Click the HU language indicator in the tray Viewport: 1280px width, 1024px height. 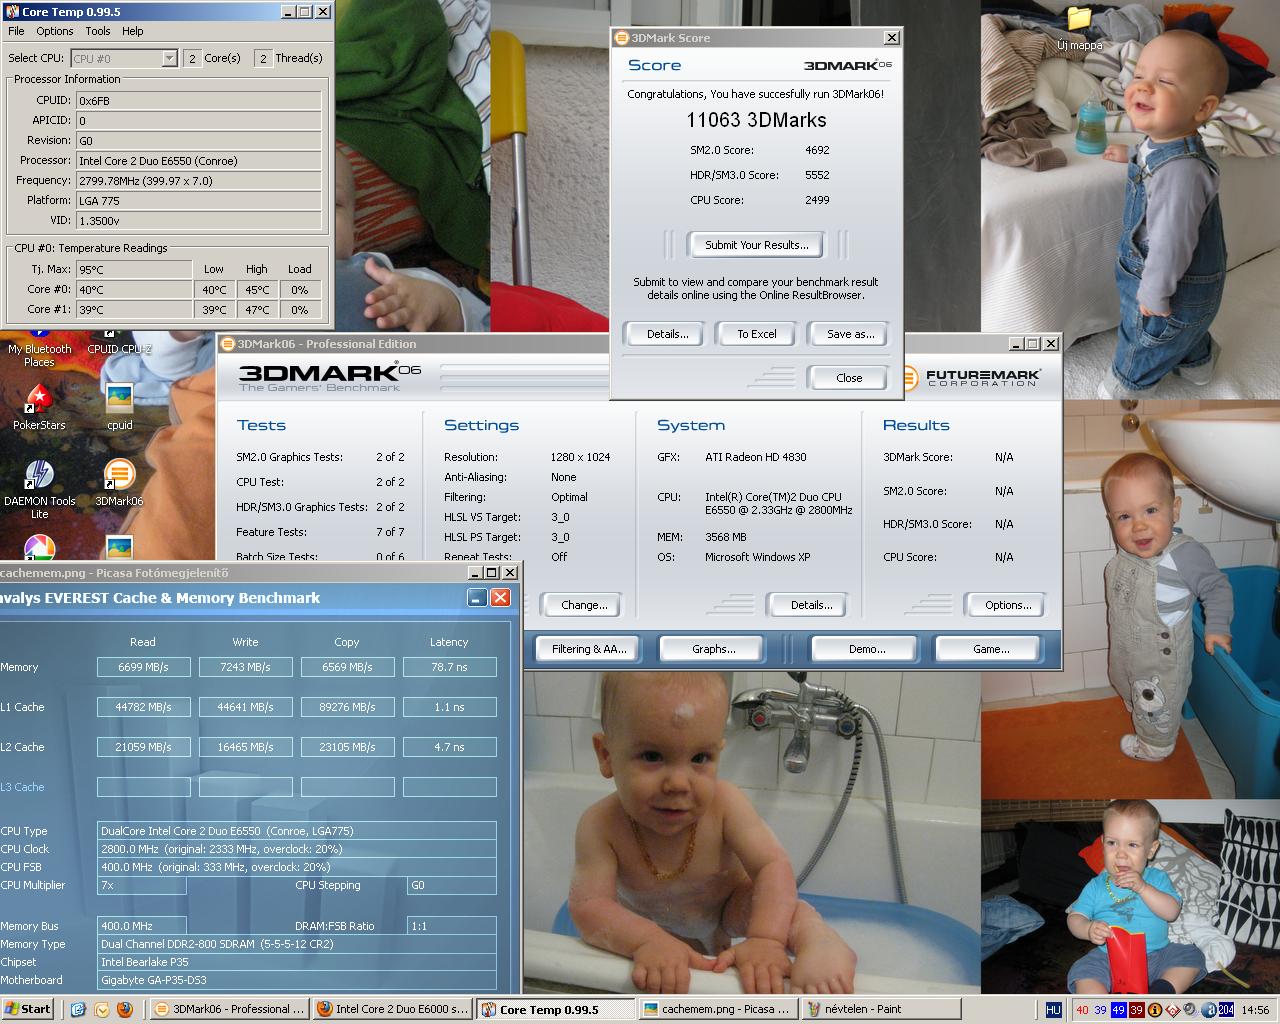(1053, 1010)
